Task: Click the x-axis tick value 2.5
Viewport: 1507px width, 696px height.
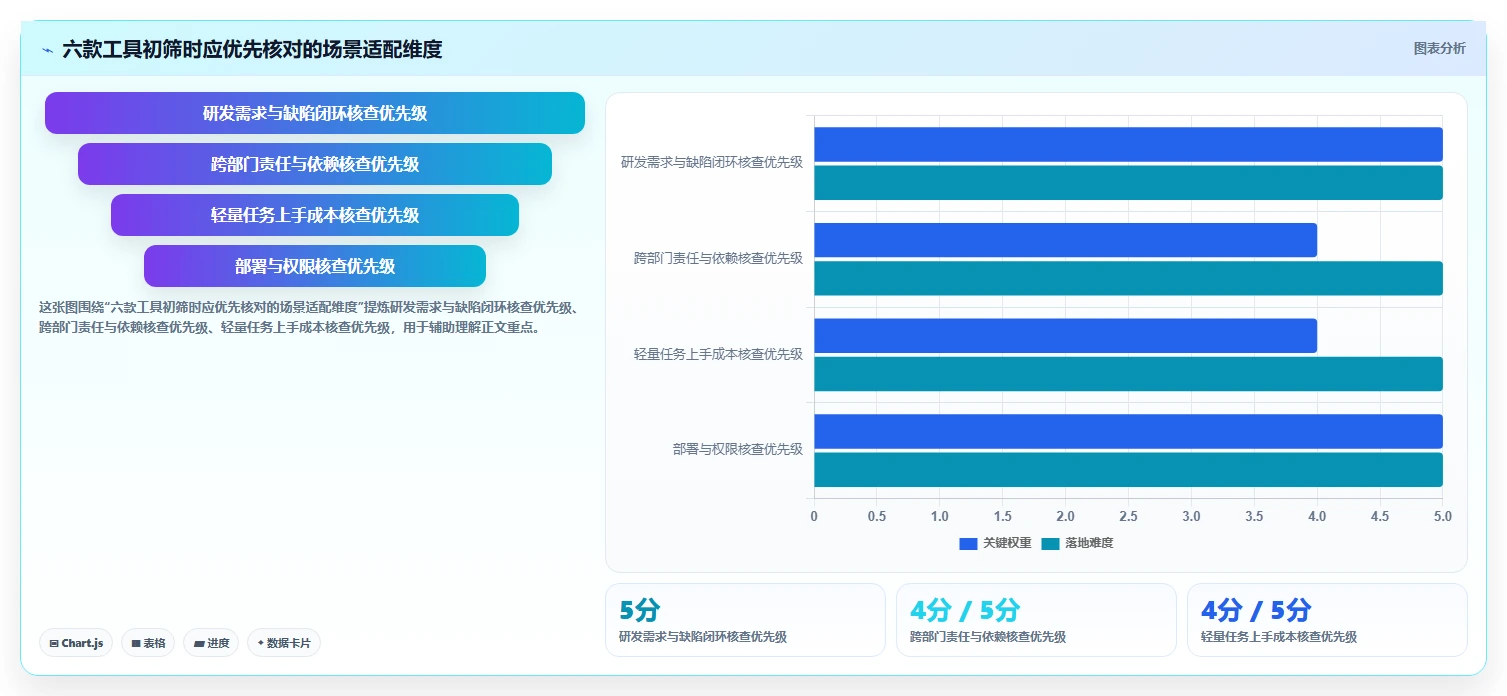Action: [1128, 516]
